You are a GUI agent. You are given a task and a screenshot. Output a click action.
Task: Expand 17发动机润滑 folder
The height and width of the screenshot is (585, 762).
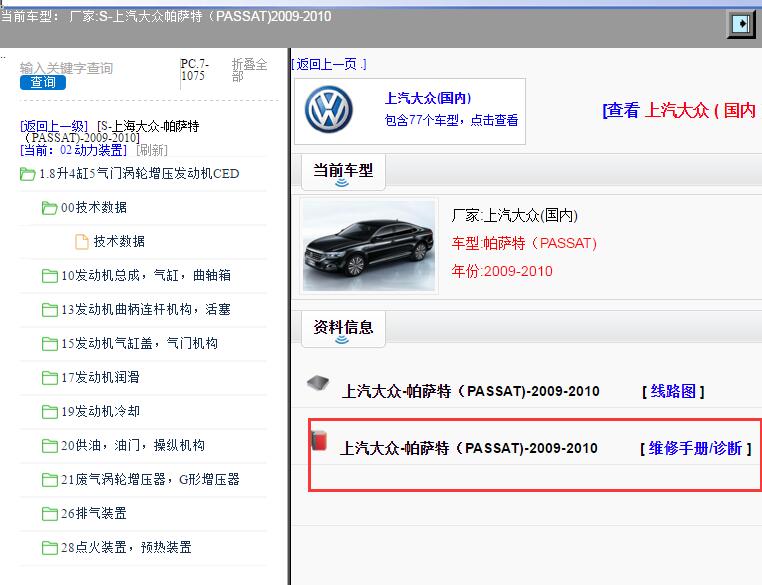(100, 378)
